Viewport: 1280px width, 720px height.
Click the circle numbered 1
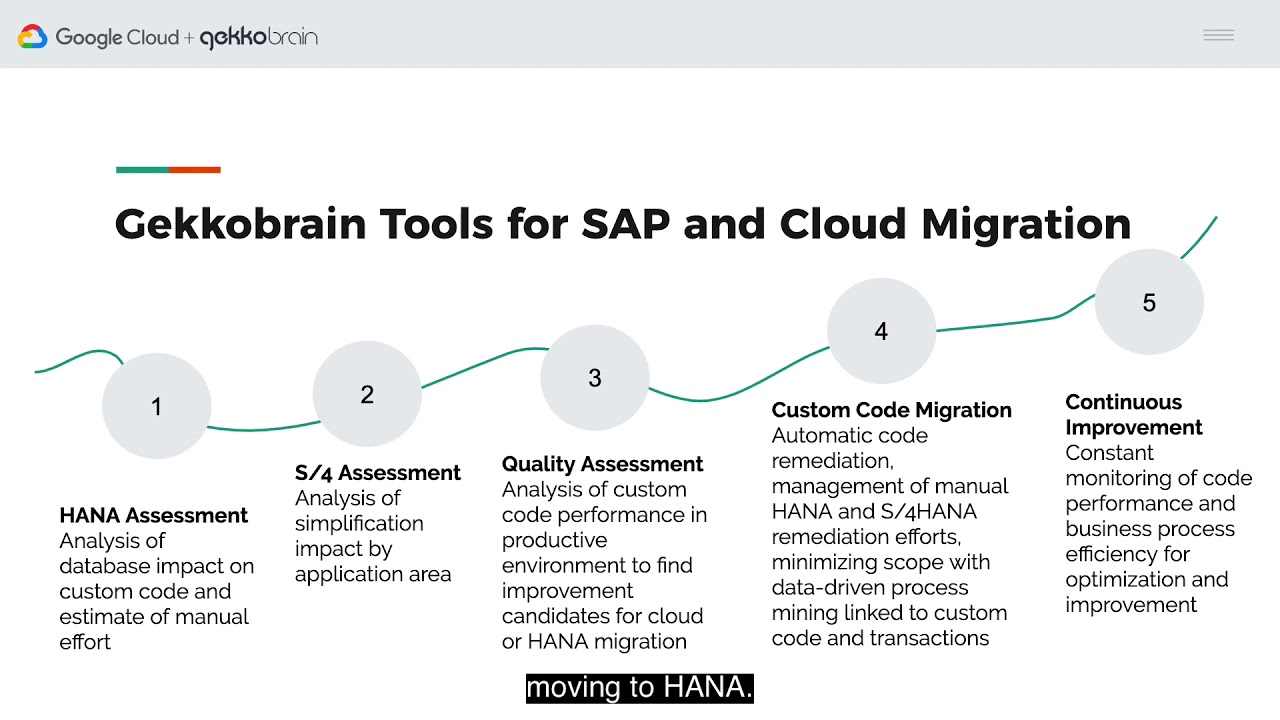tap(157, 406)
